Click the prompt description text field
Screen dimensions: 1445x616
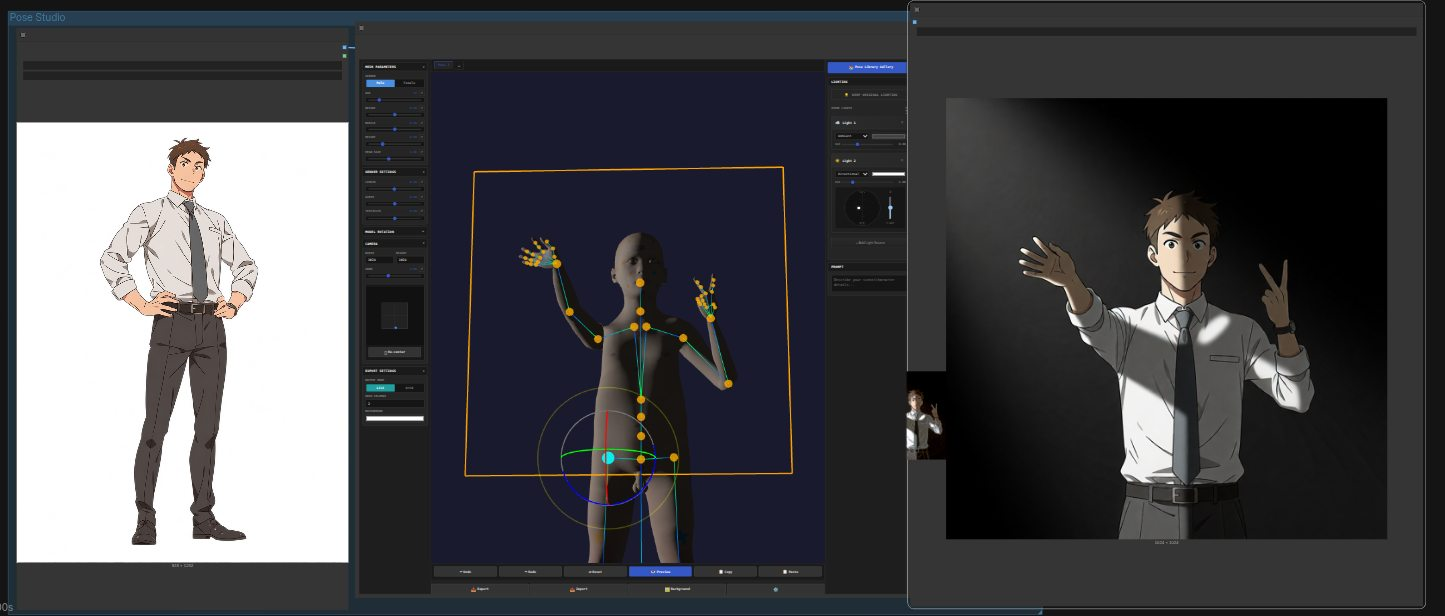pyautogui.click(x=868, y=283)
